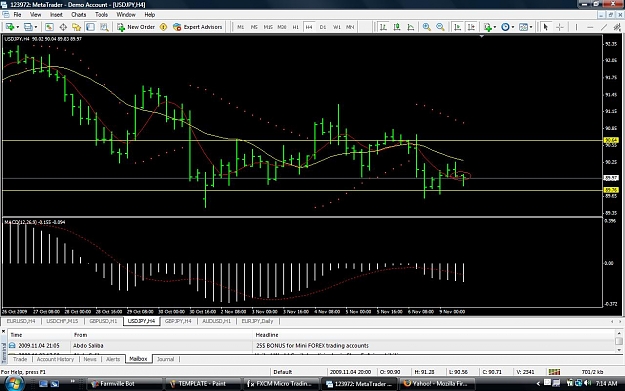
Task: Select Bar Chart display icon
Action: [383, 27]
